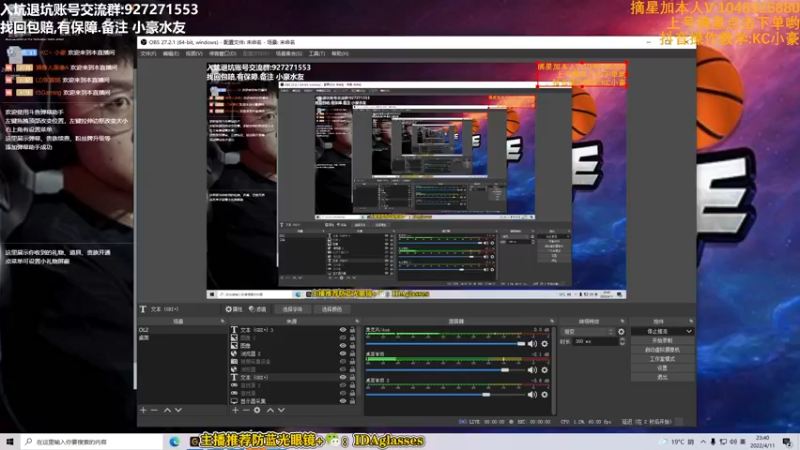
Task: Click the Windows taskbar search box
Action: click(92, 442)
